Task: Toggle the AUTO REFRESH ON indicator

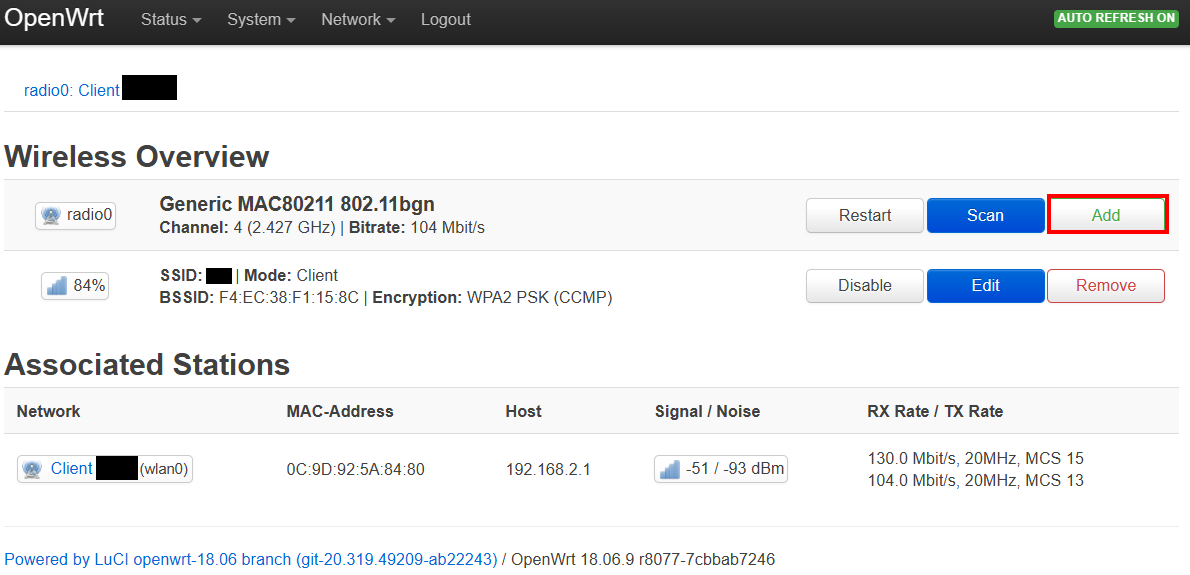Action: pos(1115,19)
